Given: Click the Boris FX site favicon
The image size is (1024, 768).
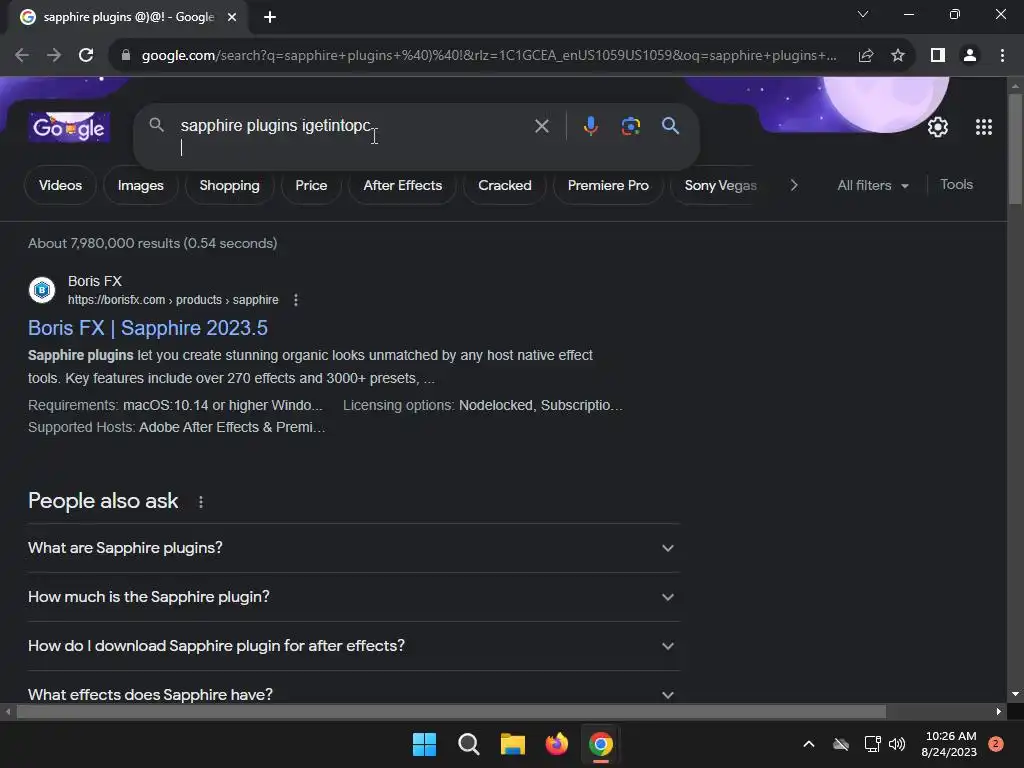Looking at the screenshot, I should (42, 289).
